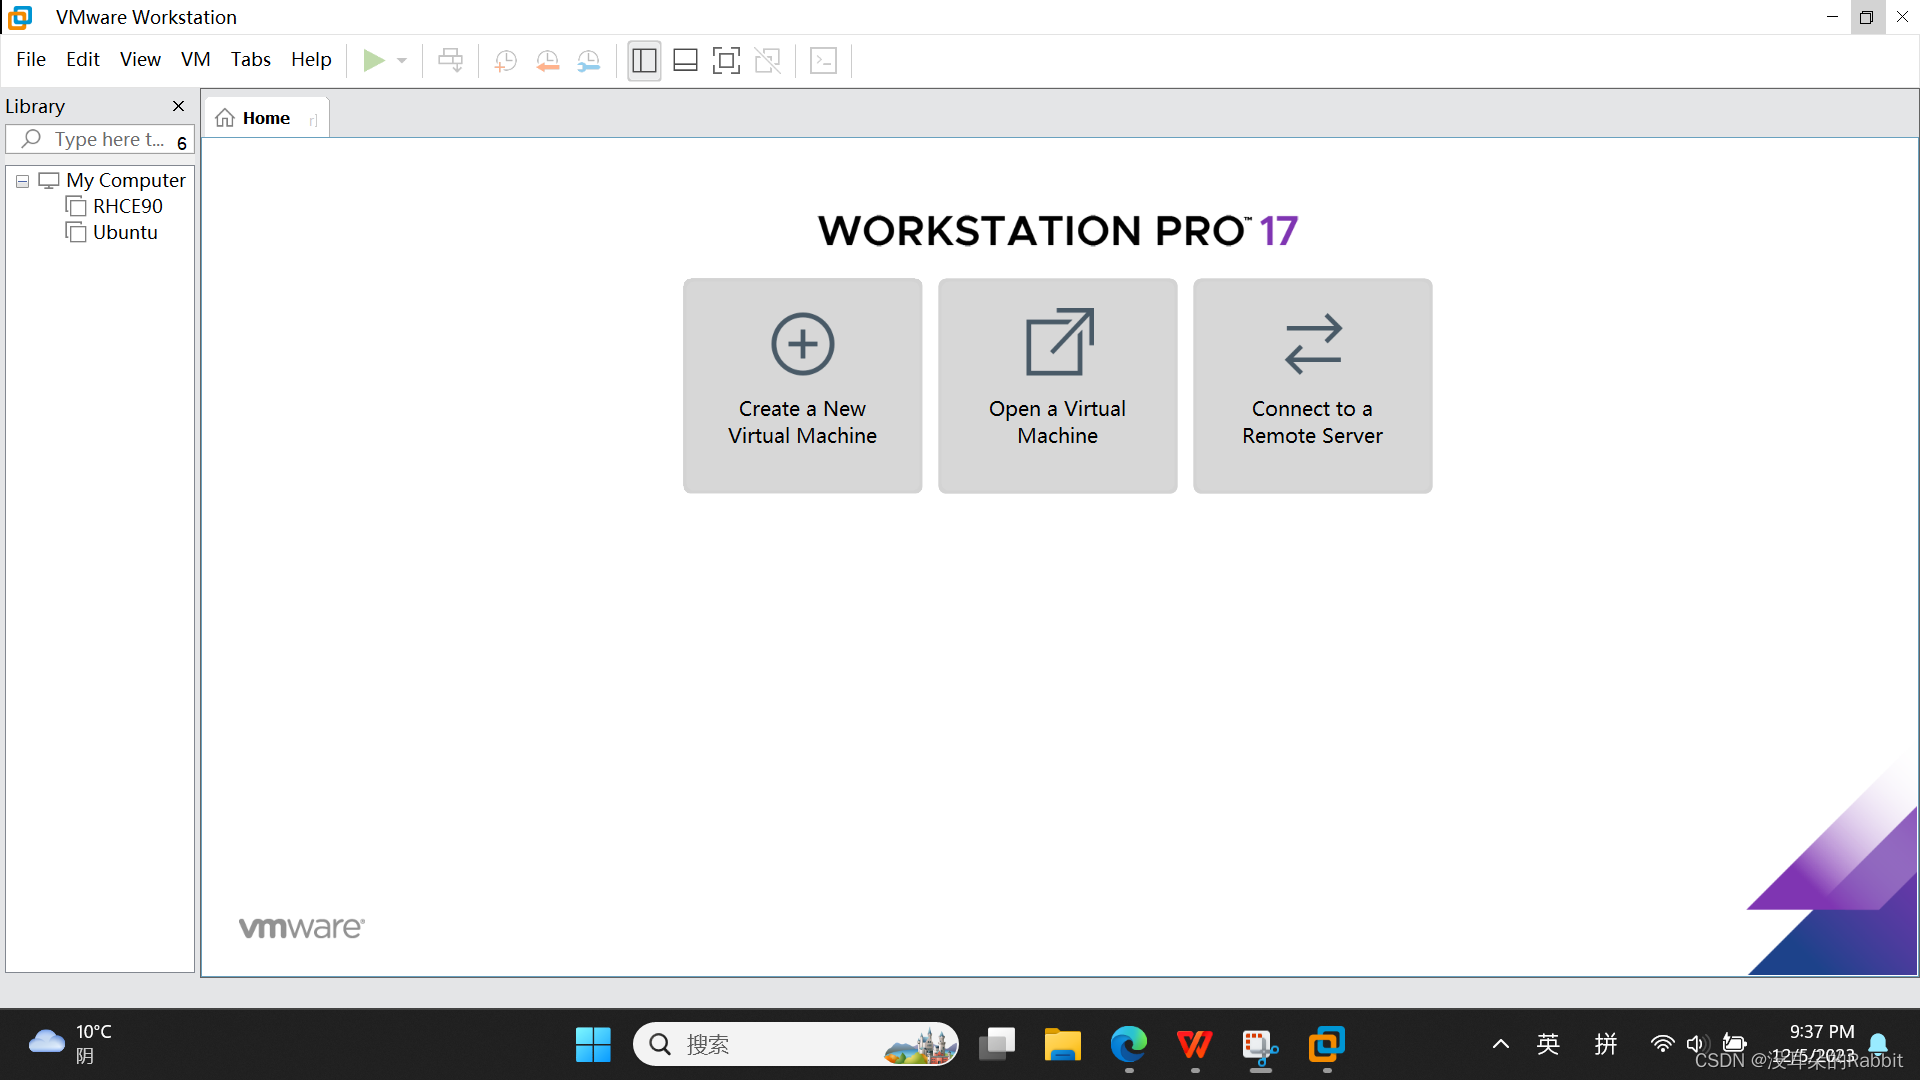Click Revert to Snapshot toolbar icon
The image size is (1920, 1080).
pos(548,61)
